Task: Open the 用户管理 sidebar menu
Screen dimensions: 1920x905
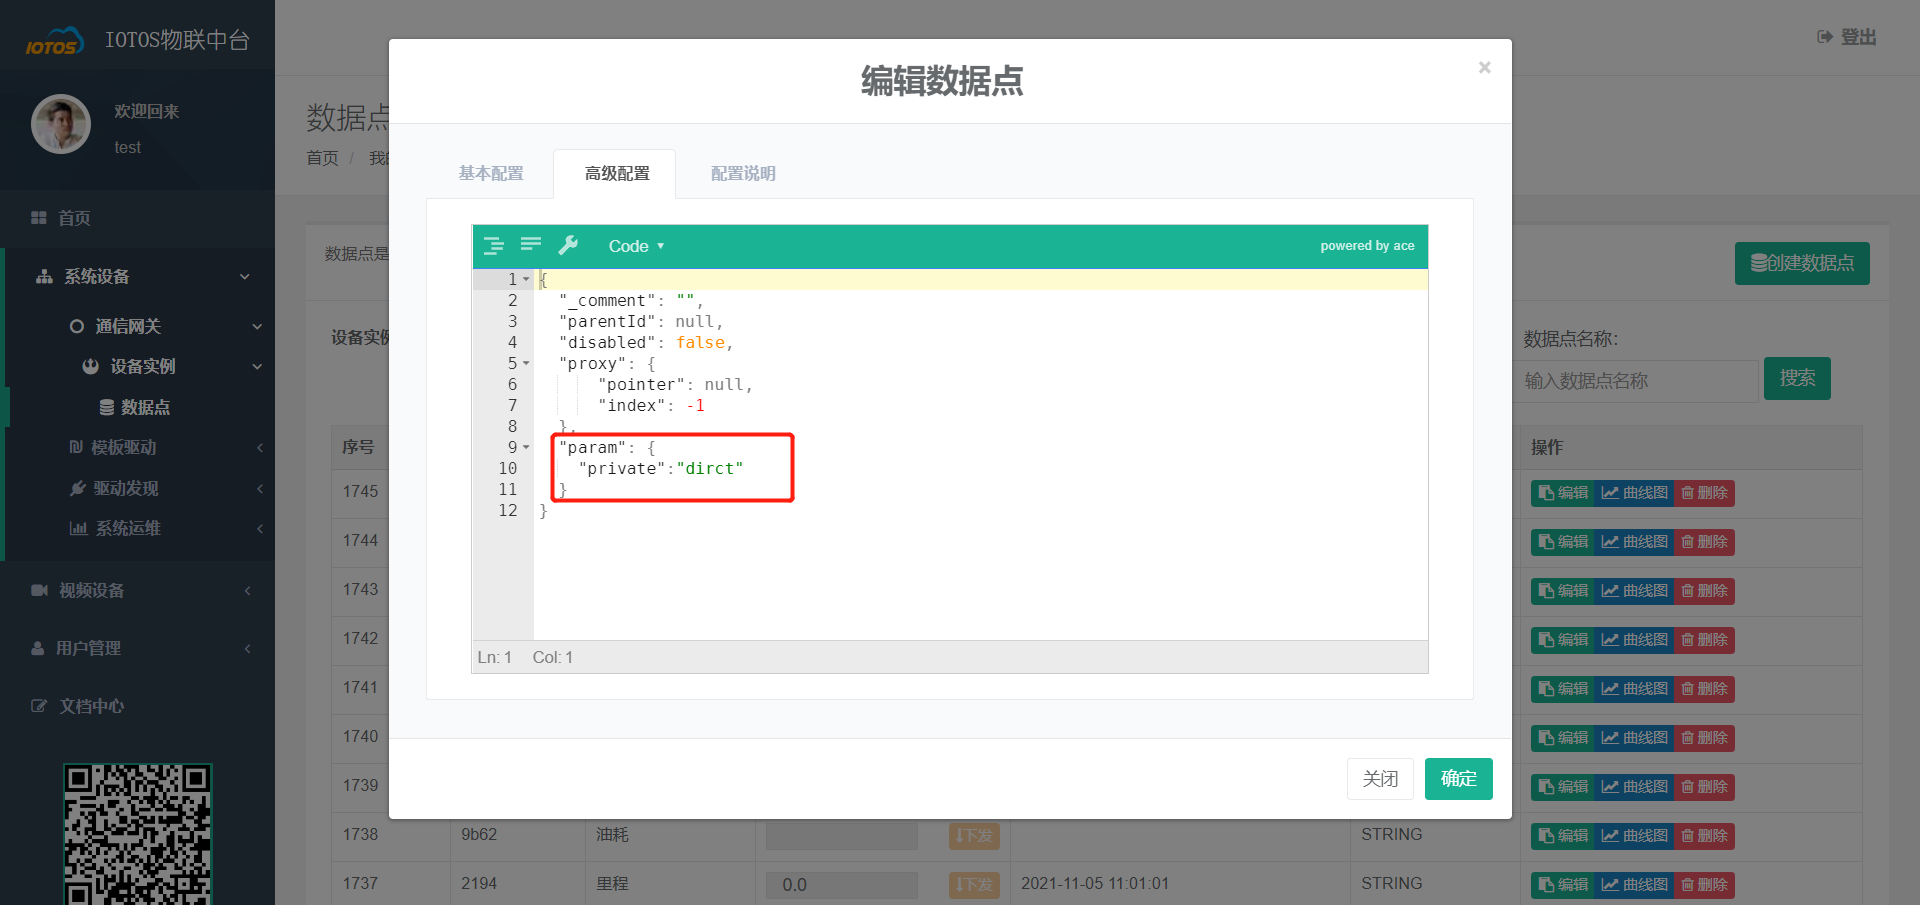Action: (x=137, y=648)
